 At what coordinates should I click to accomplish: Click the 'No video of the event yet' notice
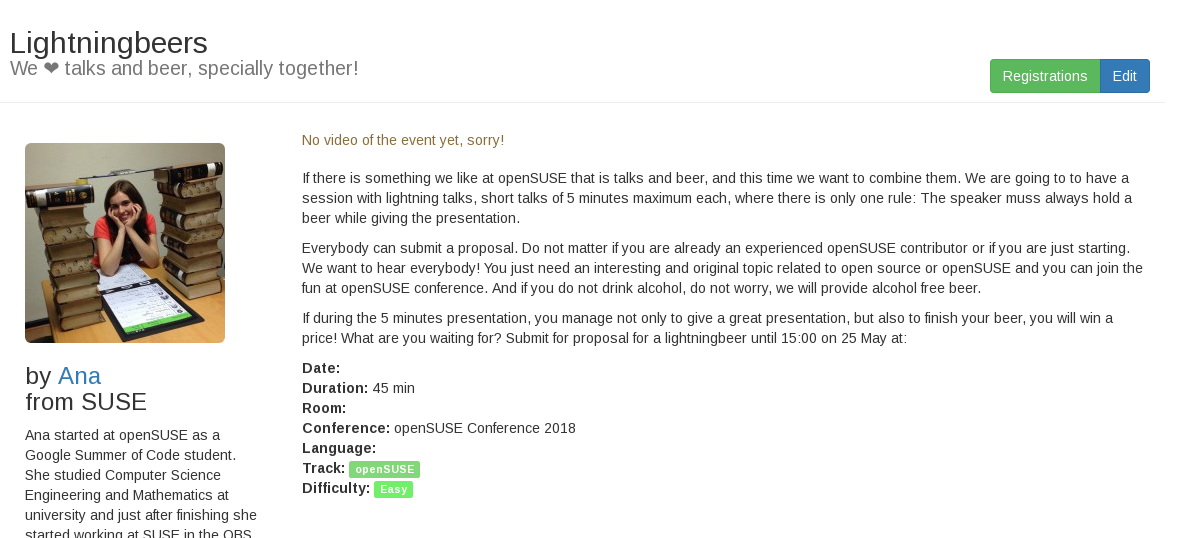[403, 140]
